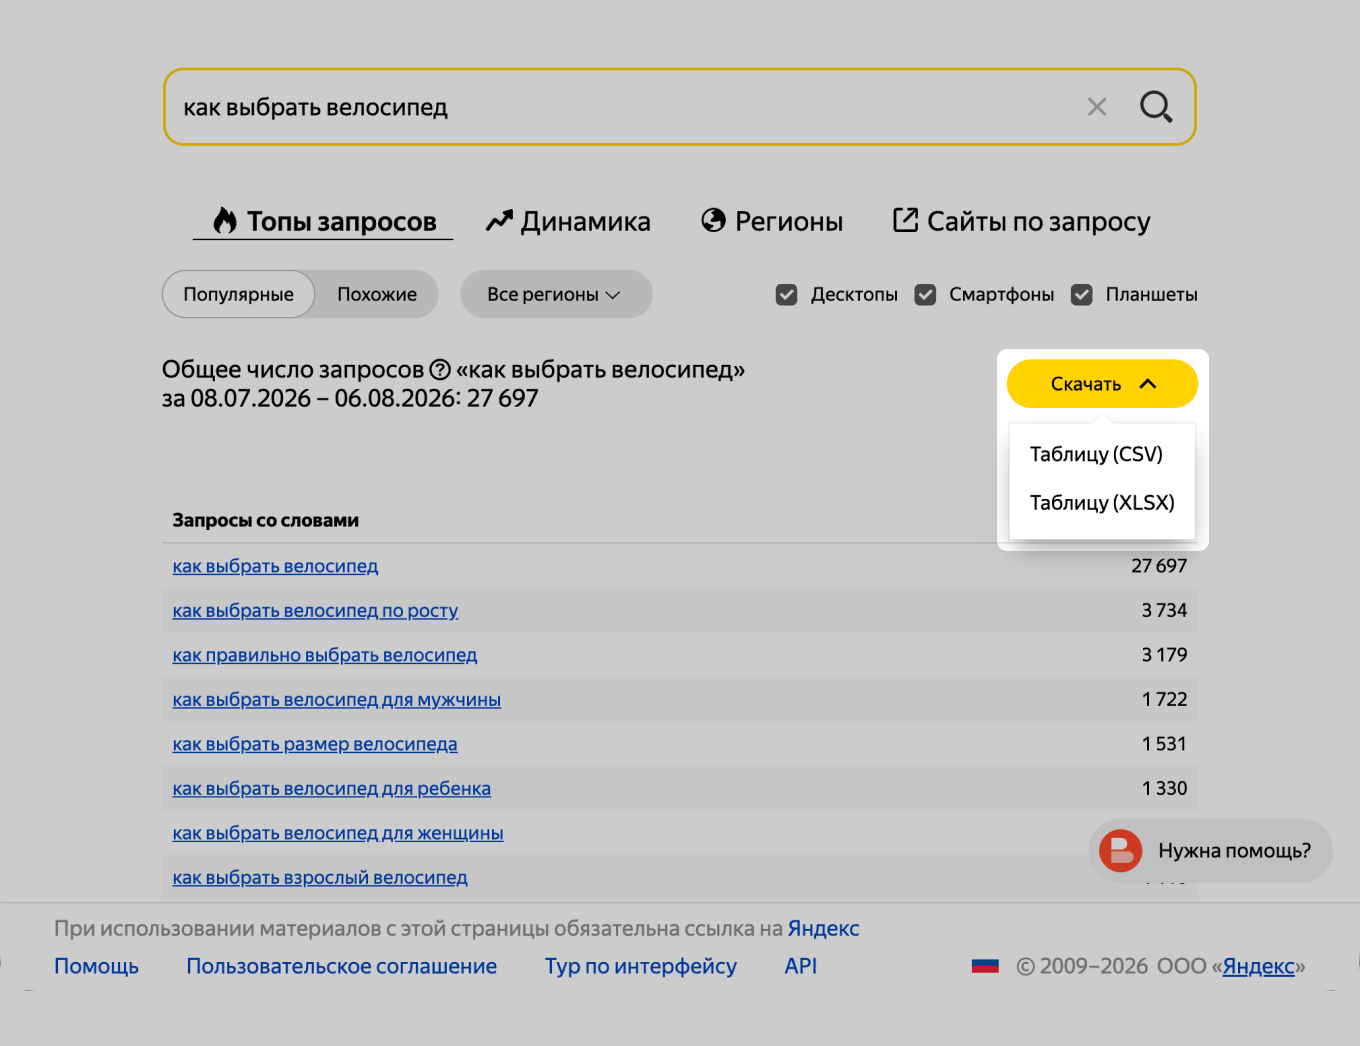Click the flame icon of Топы запросов
Viewport: 1360px width, 1046px height.
coord(225,221)
